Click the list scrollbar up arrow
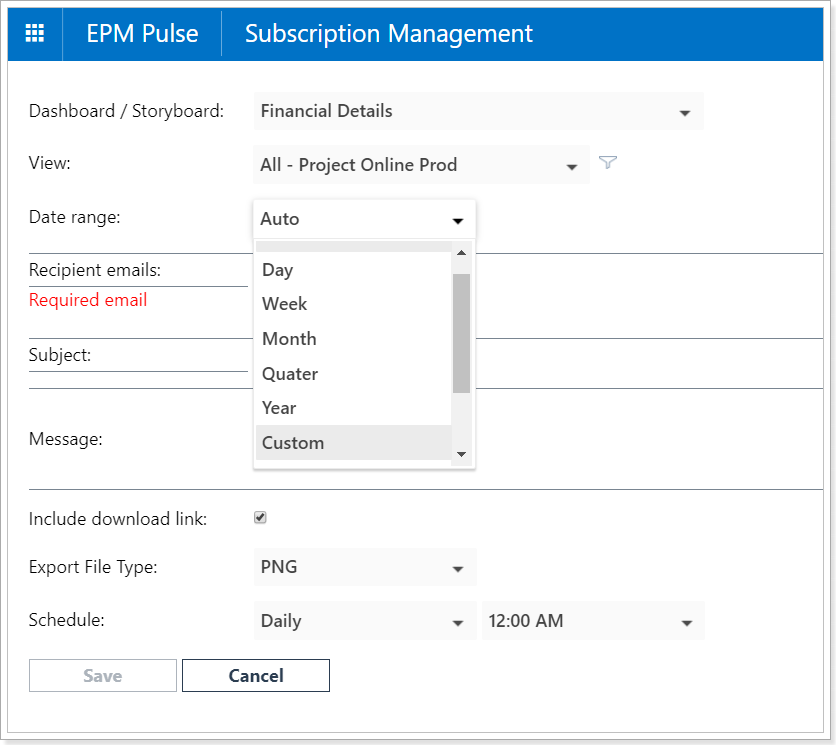This screenshot has width=836, height=745. point(462,253)
